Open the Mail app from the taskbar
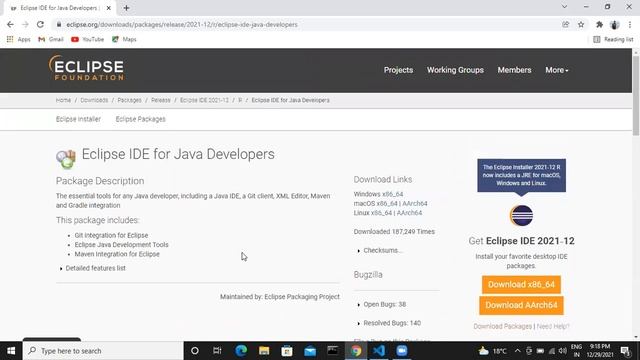 [310, 351]
